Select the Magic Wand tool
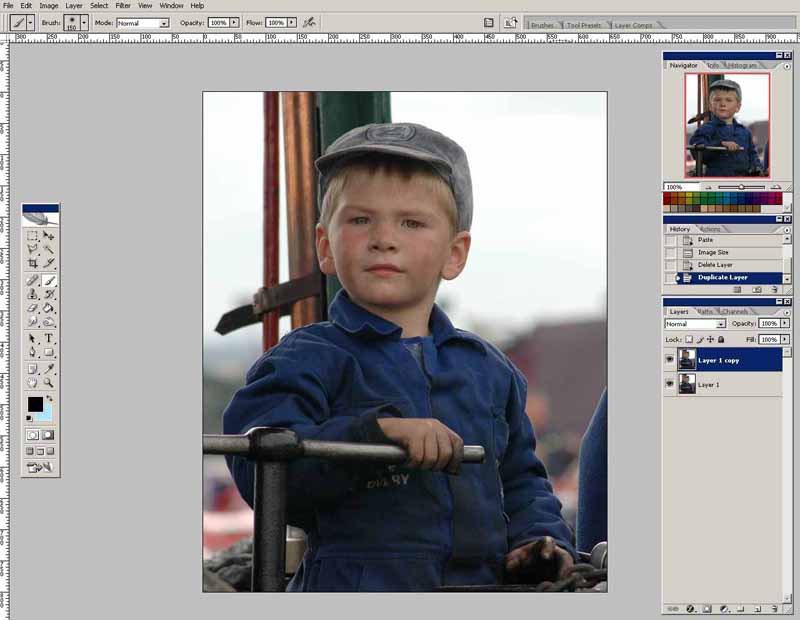This screenshot has height=620, width=800. [x=48, y=249]
